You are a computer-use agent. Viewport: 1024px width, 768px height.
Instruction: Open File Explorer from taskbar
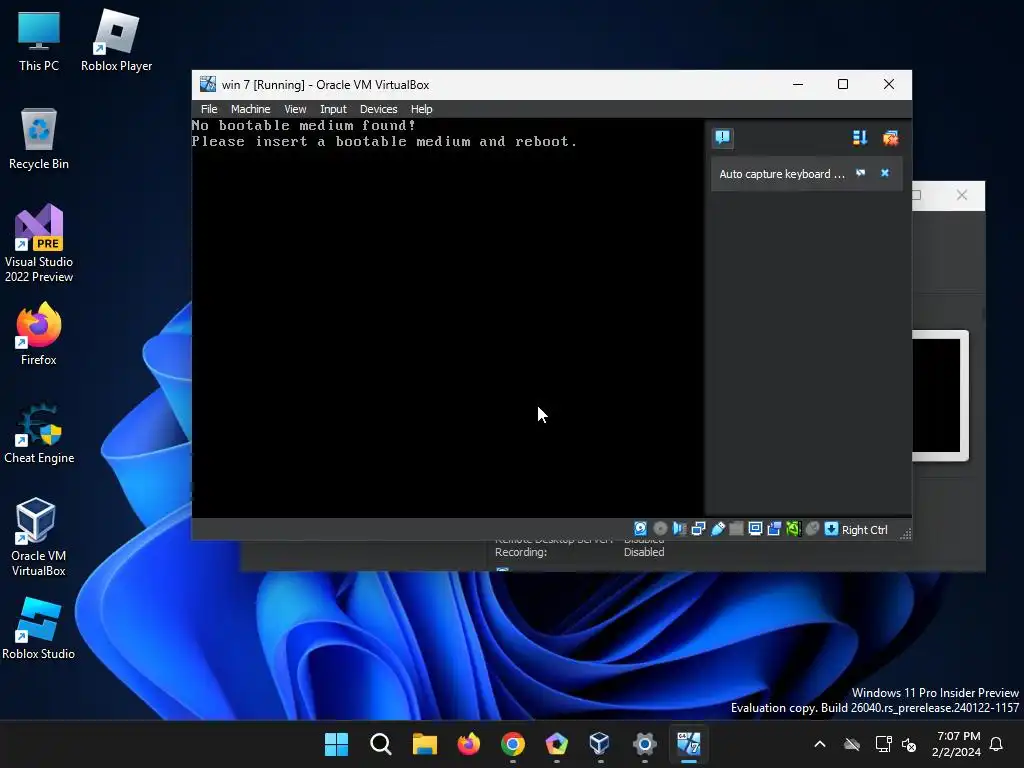[x=424, y=744]
